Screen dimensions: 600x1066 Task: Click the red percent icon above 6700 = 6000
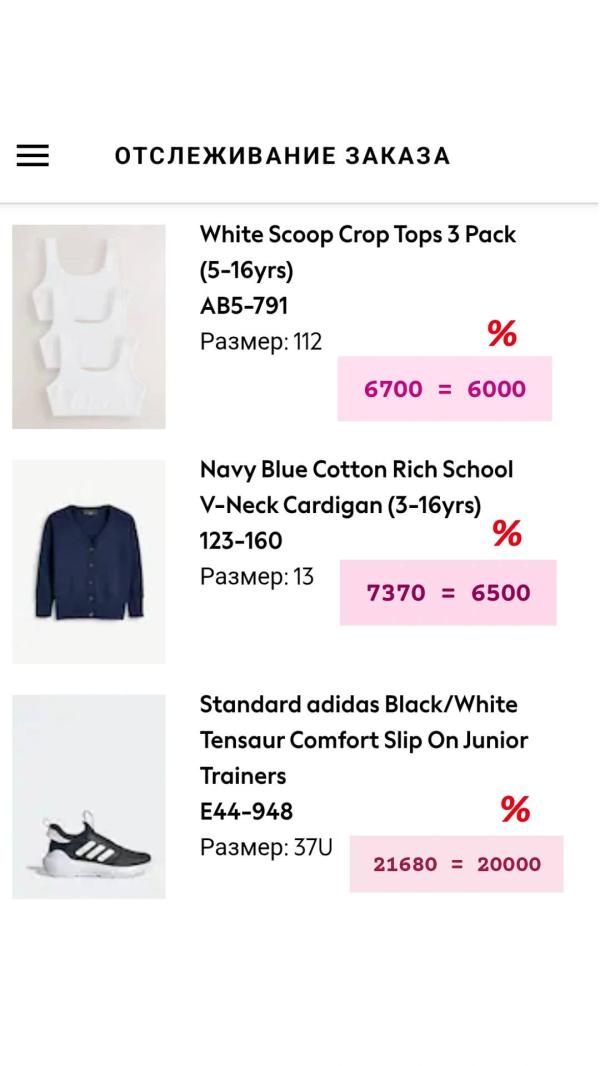[502, 333]
